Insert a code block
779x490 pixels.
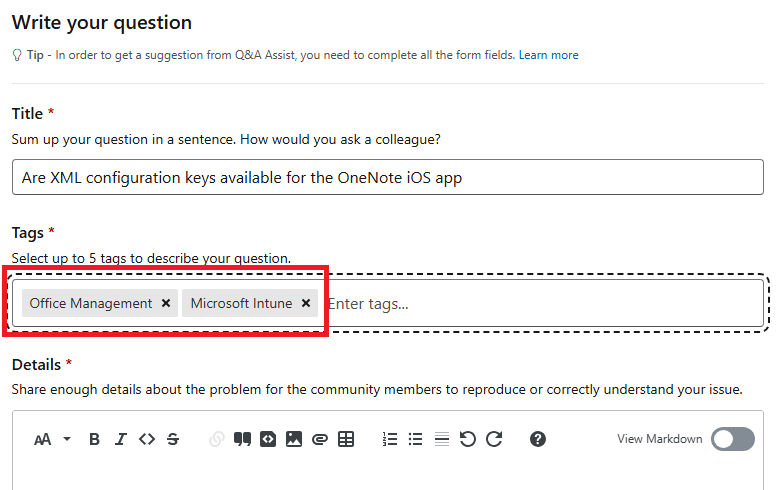tap(268, 439)
